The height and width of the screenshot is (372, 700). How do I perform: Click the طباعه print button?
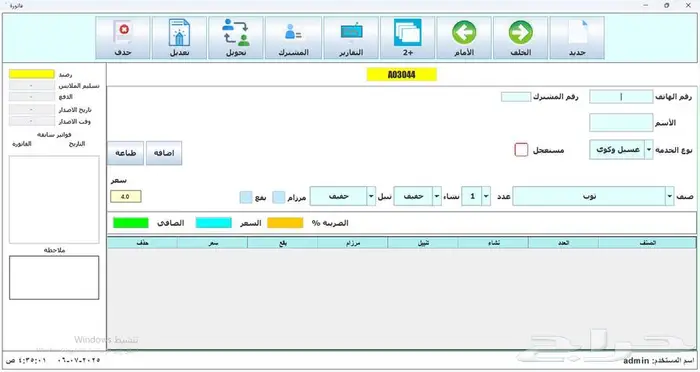(x=125, y=153)
